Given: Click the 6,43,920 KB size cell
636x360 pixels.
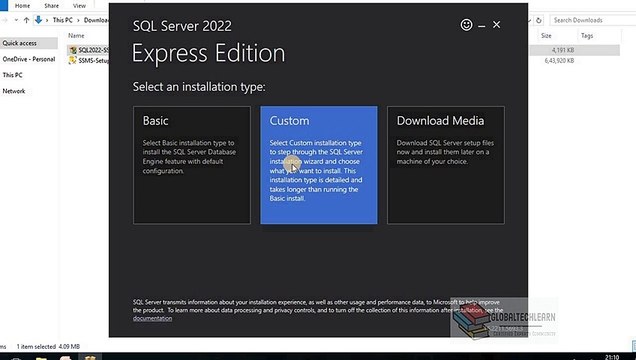Looking at the screenshot, I should coord(559,61).
